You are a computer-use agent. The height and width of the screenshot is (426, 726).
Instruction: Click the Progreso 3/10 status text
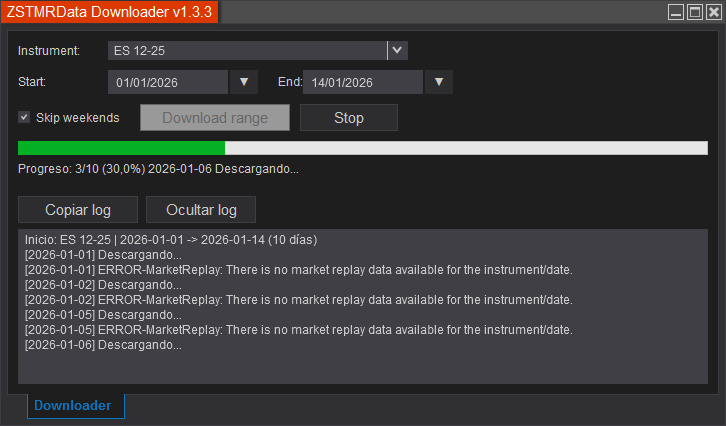point(158,168)
